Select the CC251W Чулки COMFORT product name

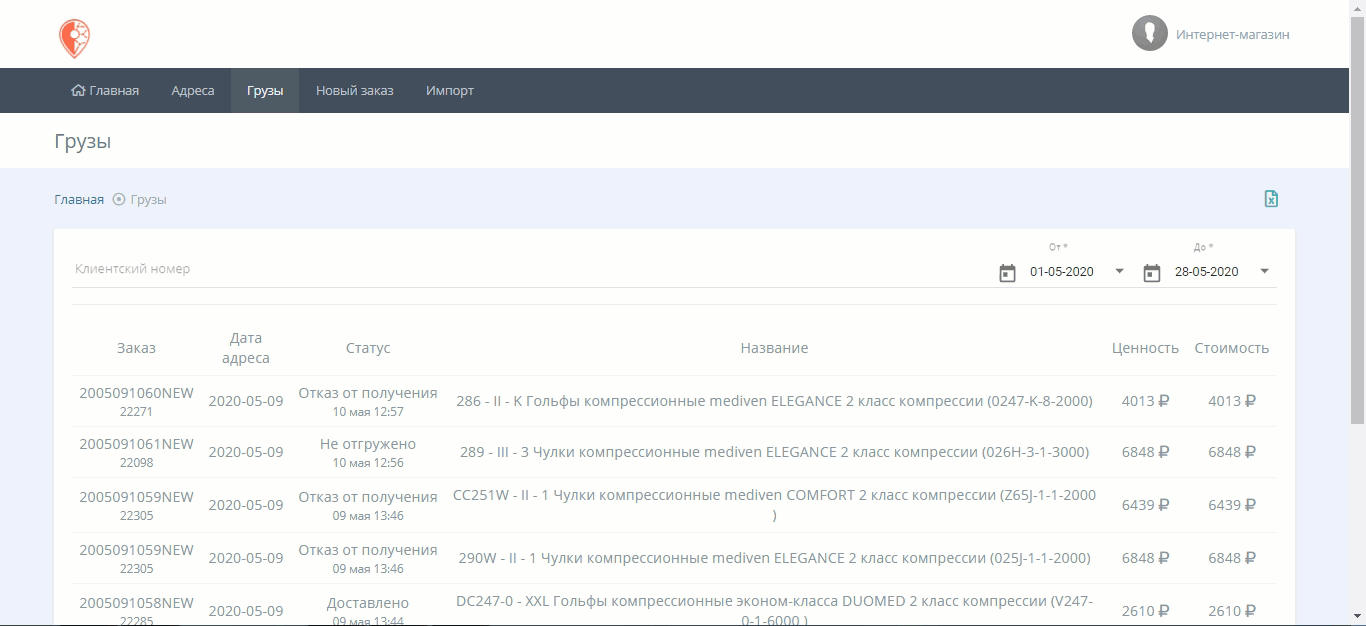point(774,505)
